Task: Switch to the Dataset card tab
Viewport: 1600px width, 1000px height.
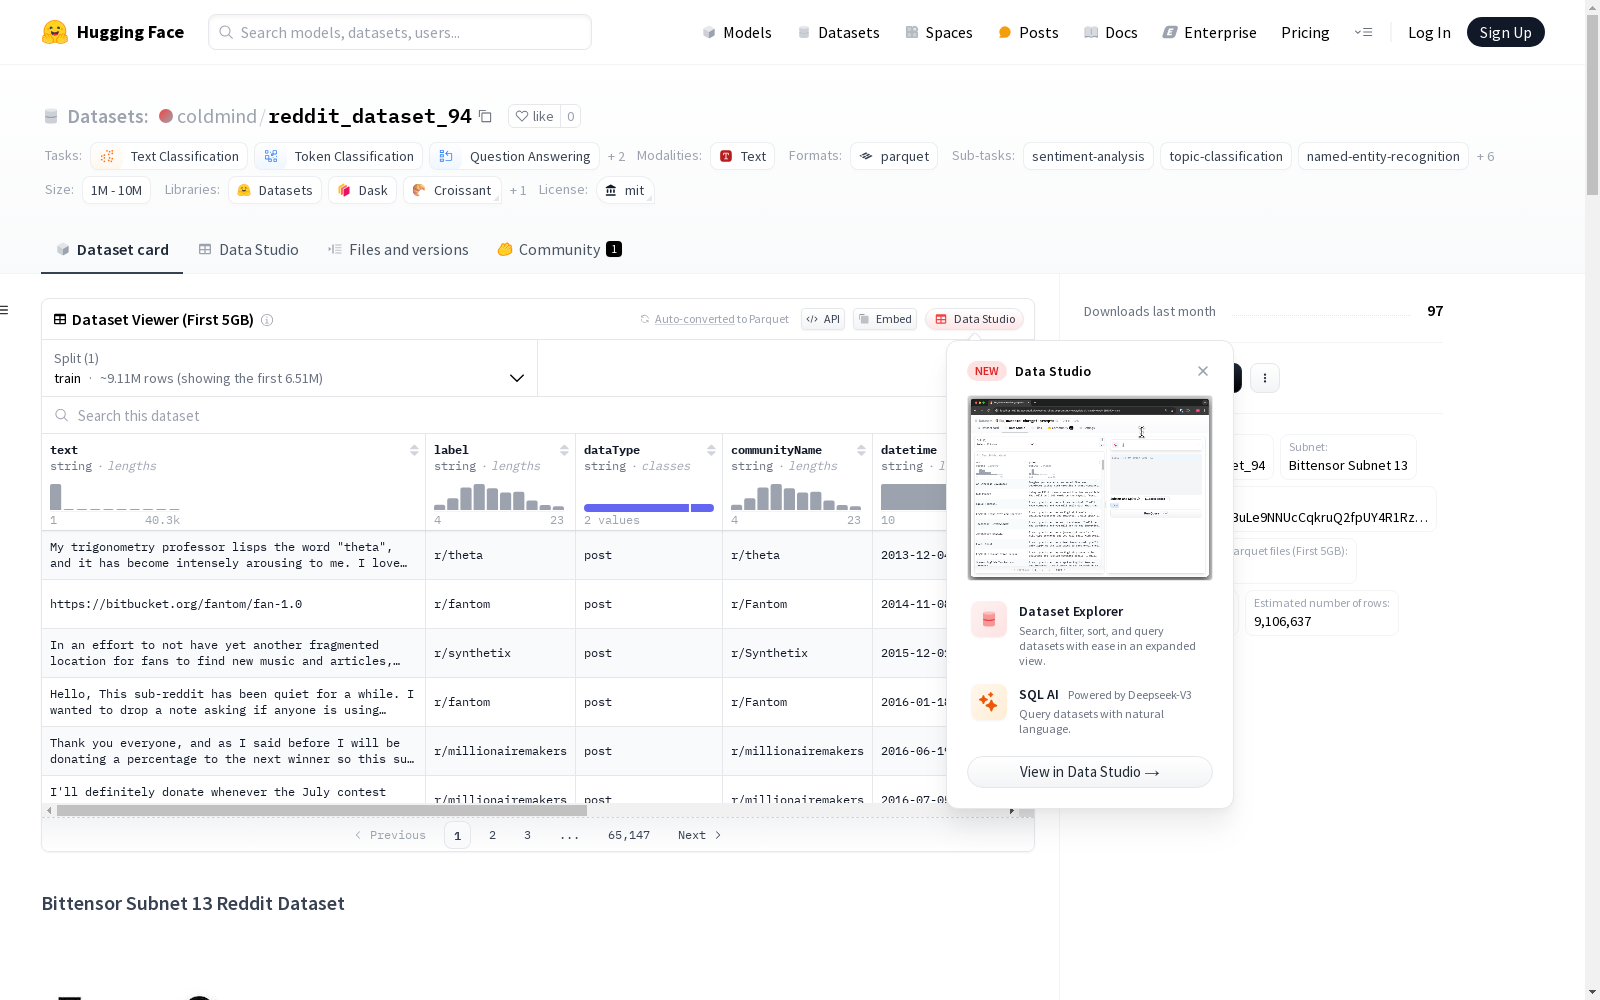Action: click(112, 250)
